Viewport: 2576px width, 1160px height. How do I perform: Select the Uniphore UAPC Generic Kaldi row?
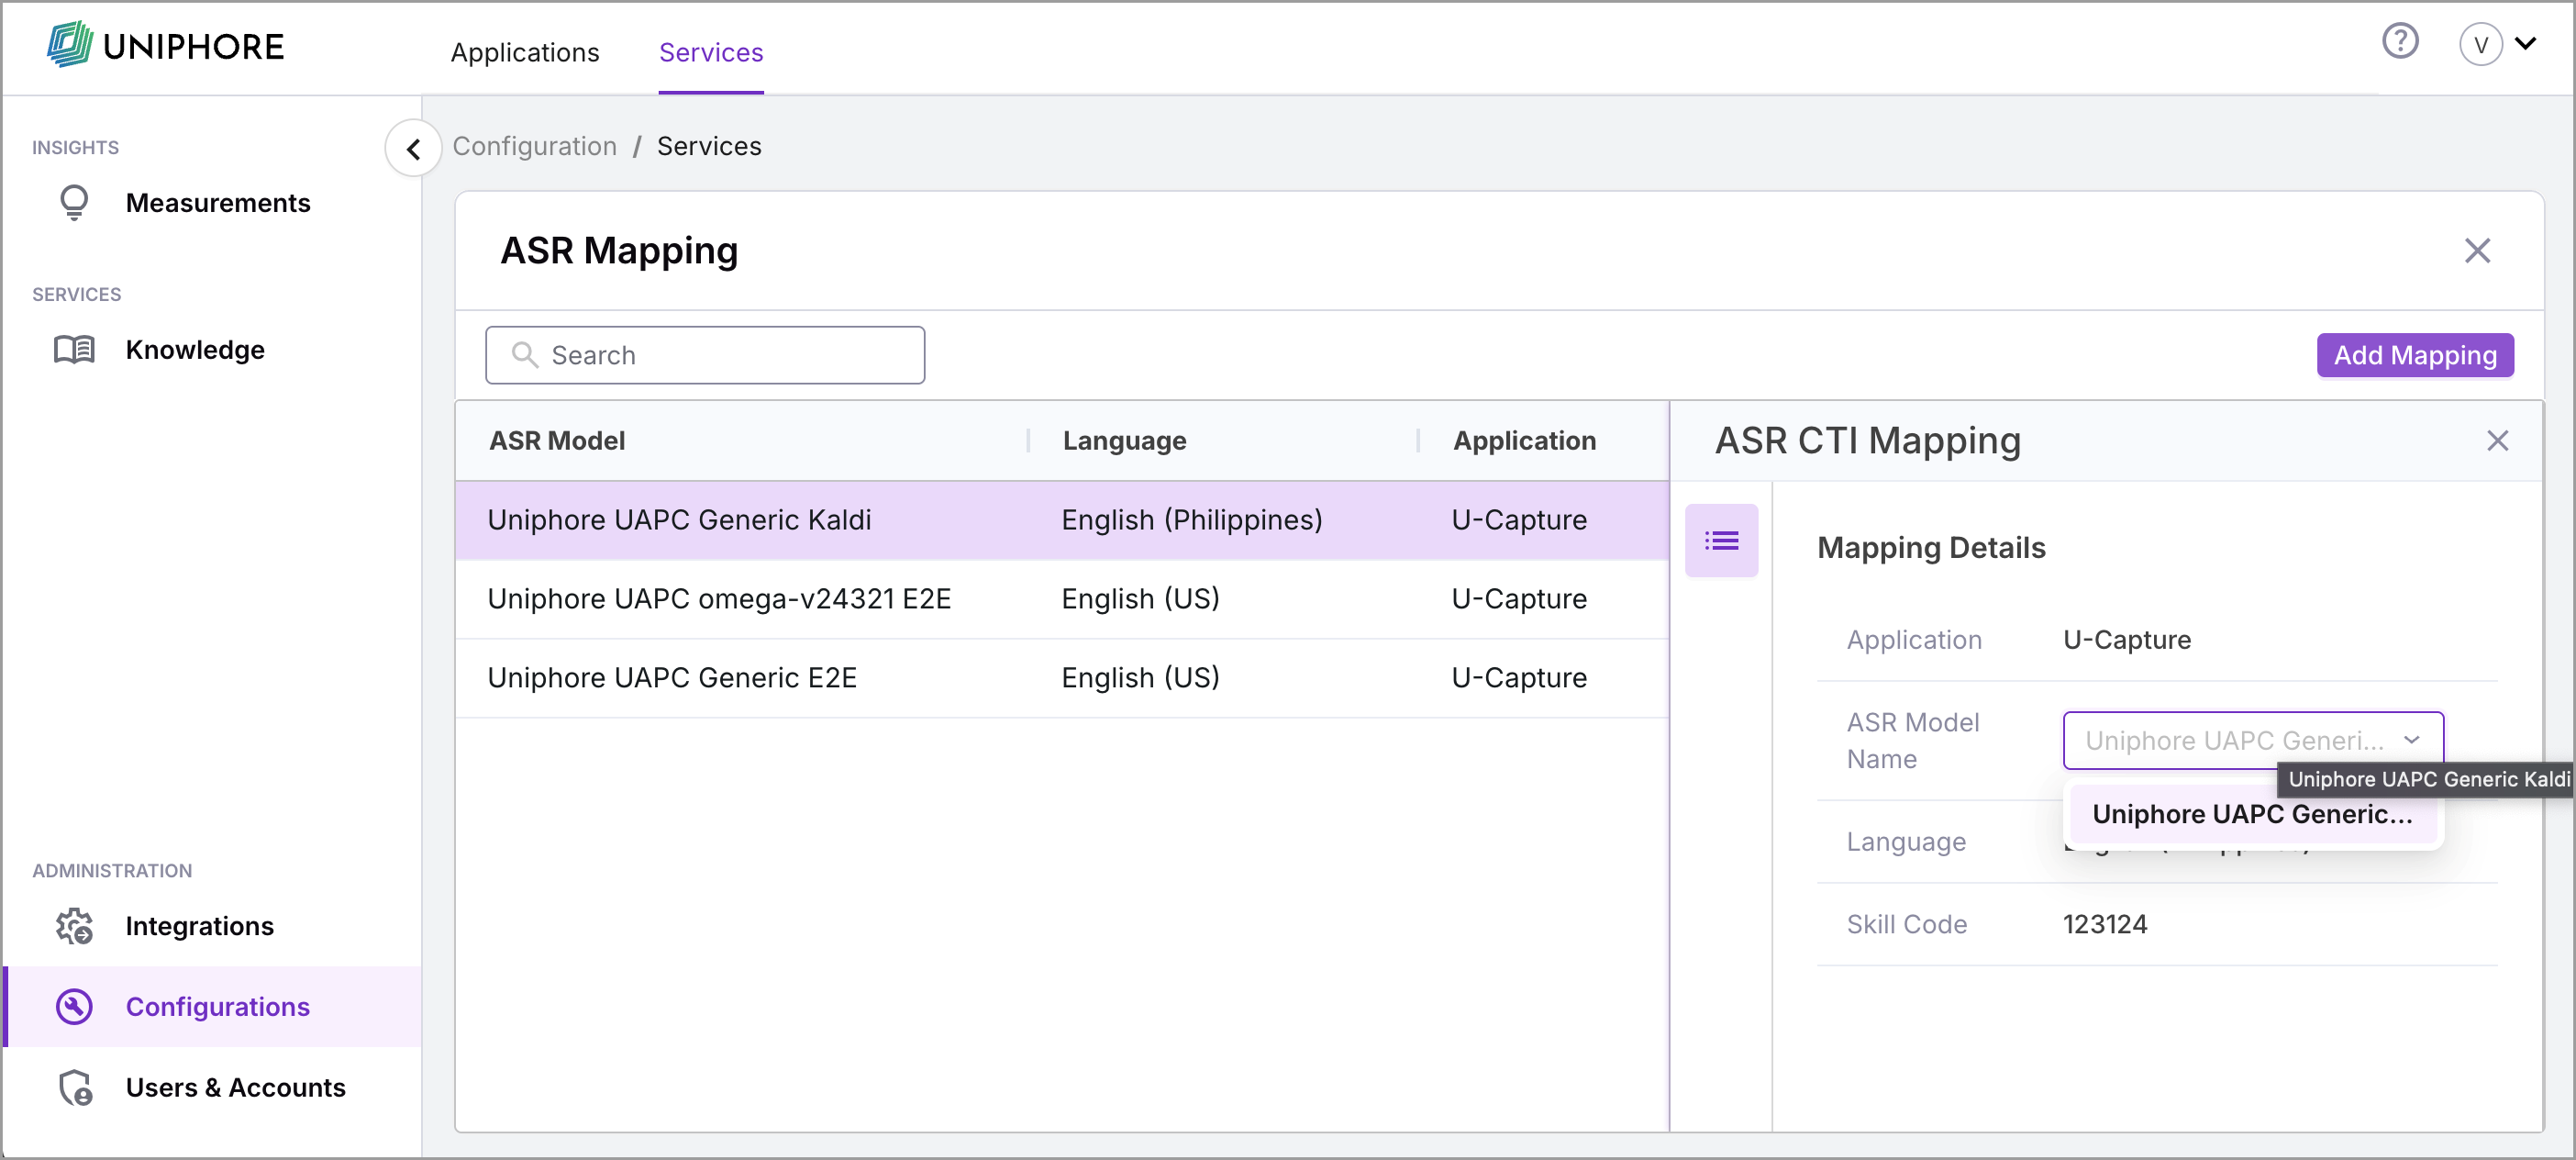(1062, 520)
